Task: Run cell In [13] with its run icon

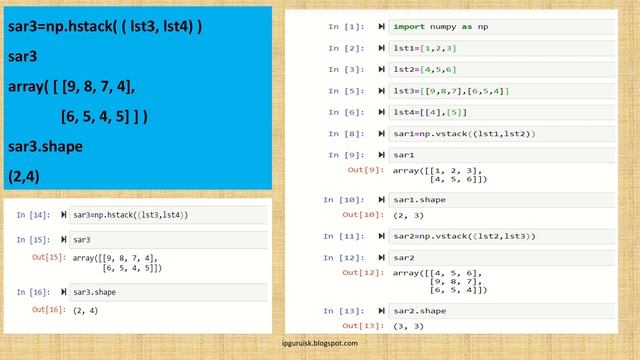Action: [x=381, y=311]
